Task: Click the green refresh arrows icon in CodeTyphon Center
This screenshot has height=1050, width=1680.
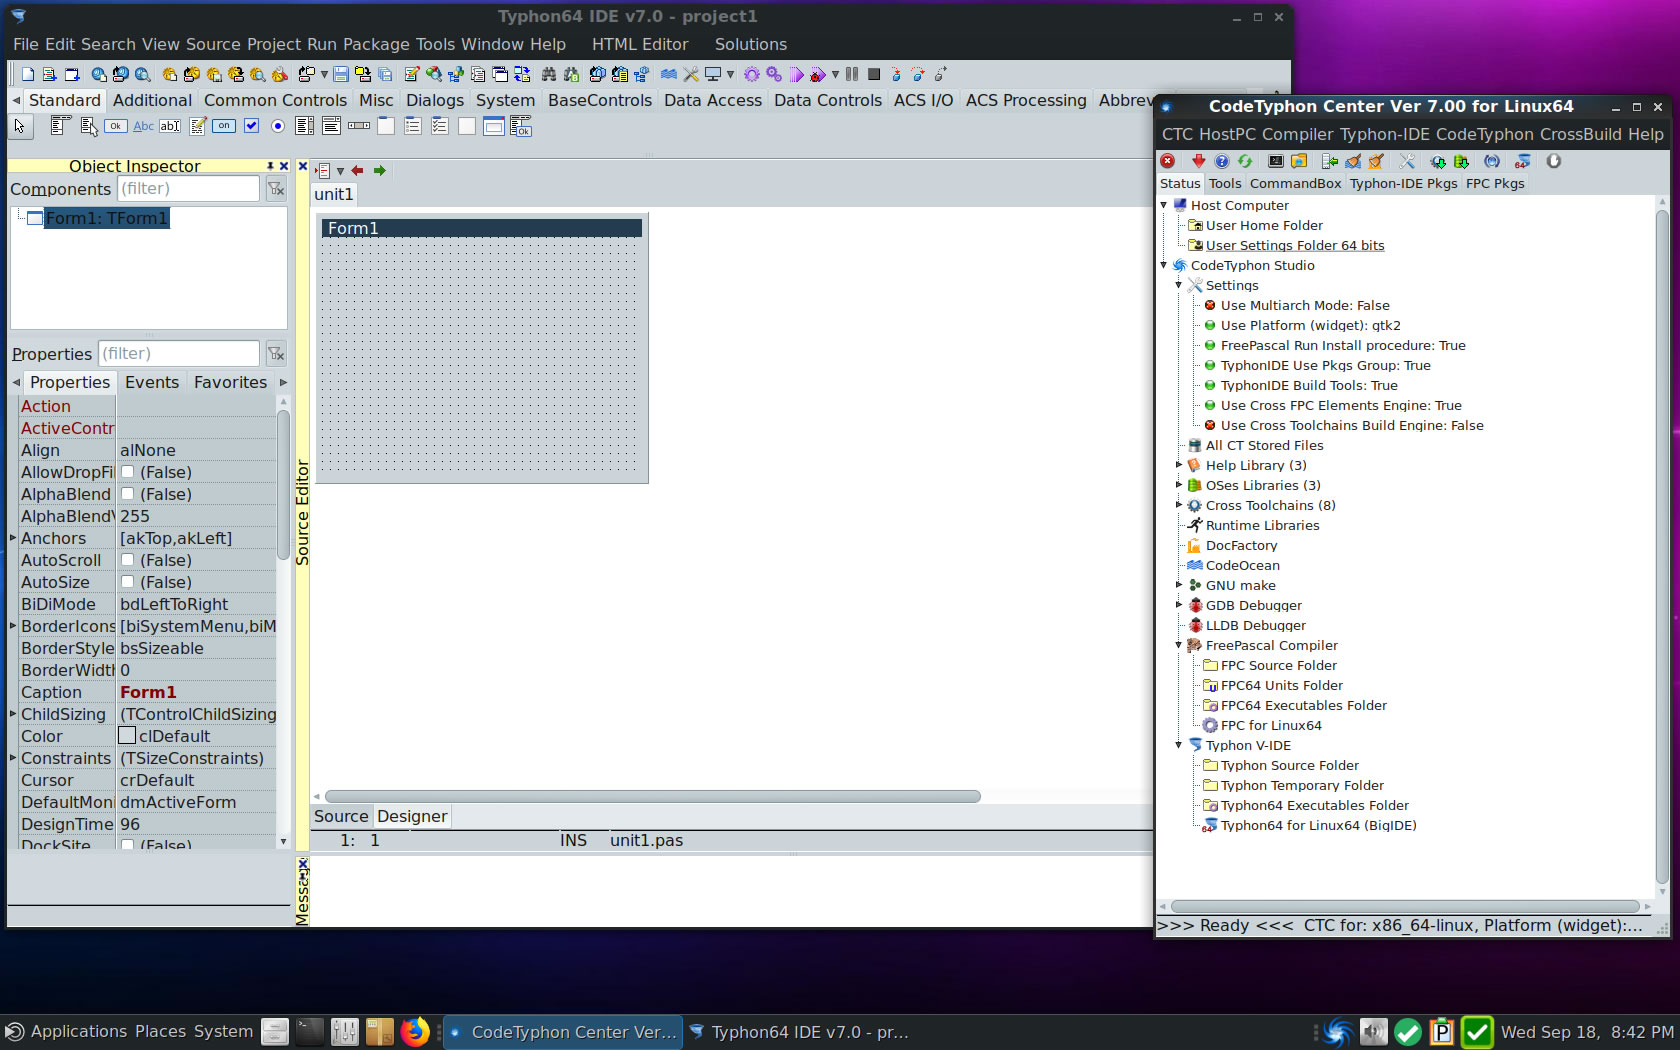Action: pos(1245,161)
